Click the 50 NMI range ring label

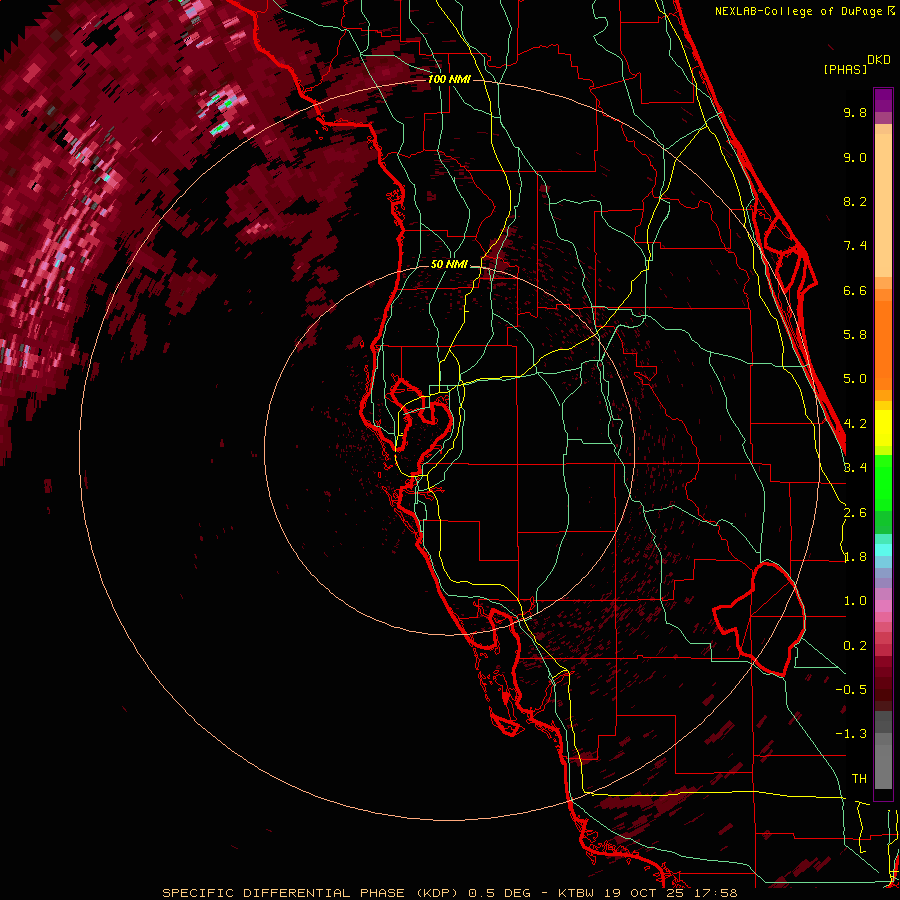pyautogui.click(x=449, y=264)
